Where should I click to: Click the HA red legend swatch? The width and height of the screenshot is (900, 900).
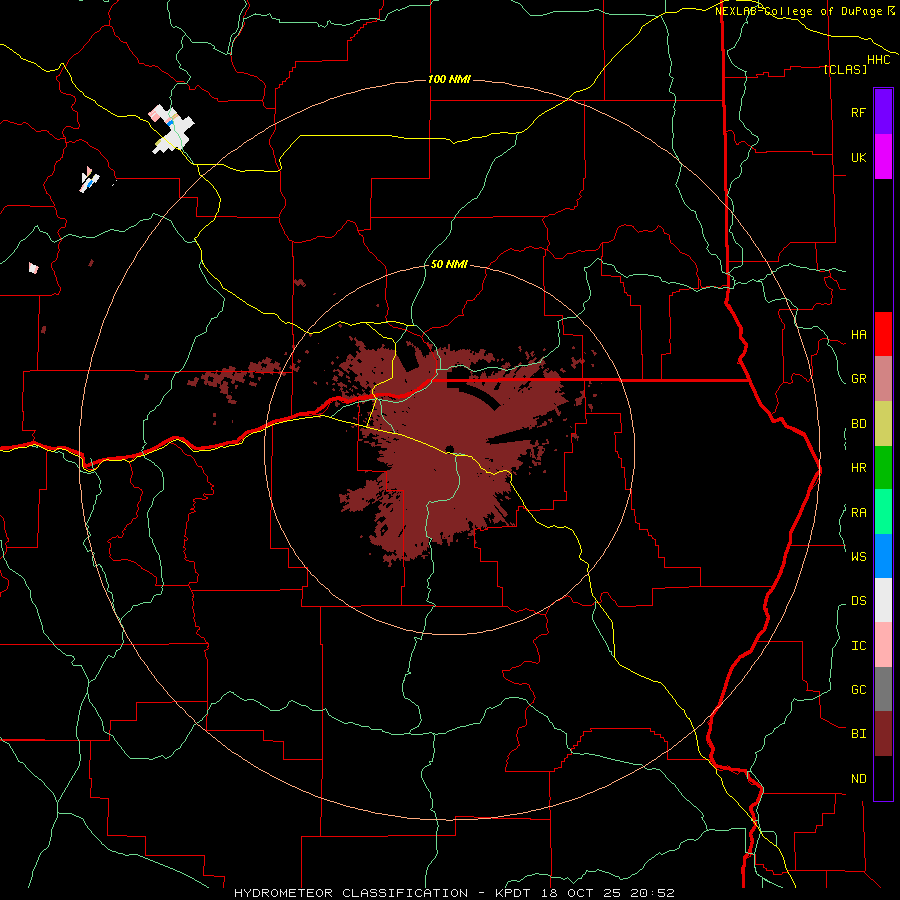click(x=883, y=334)
